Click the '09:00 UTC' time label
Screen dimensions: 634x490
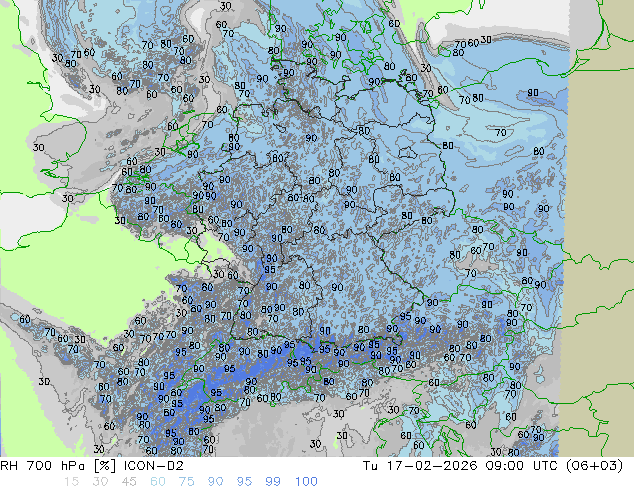point(522,466)
